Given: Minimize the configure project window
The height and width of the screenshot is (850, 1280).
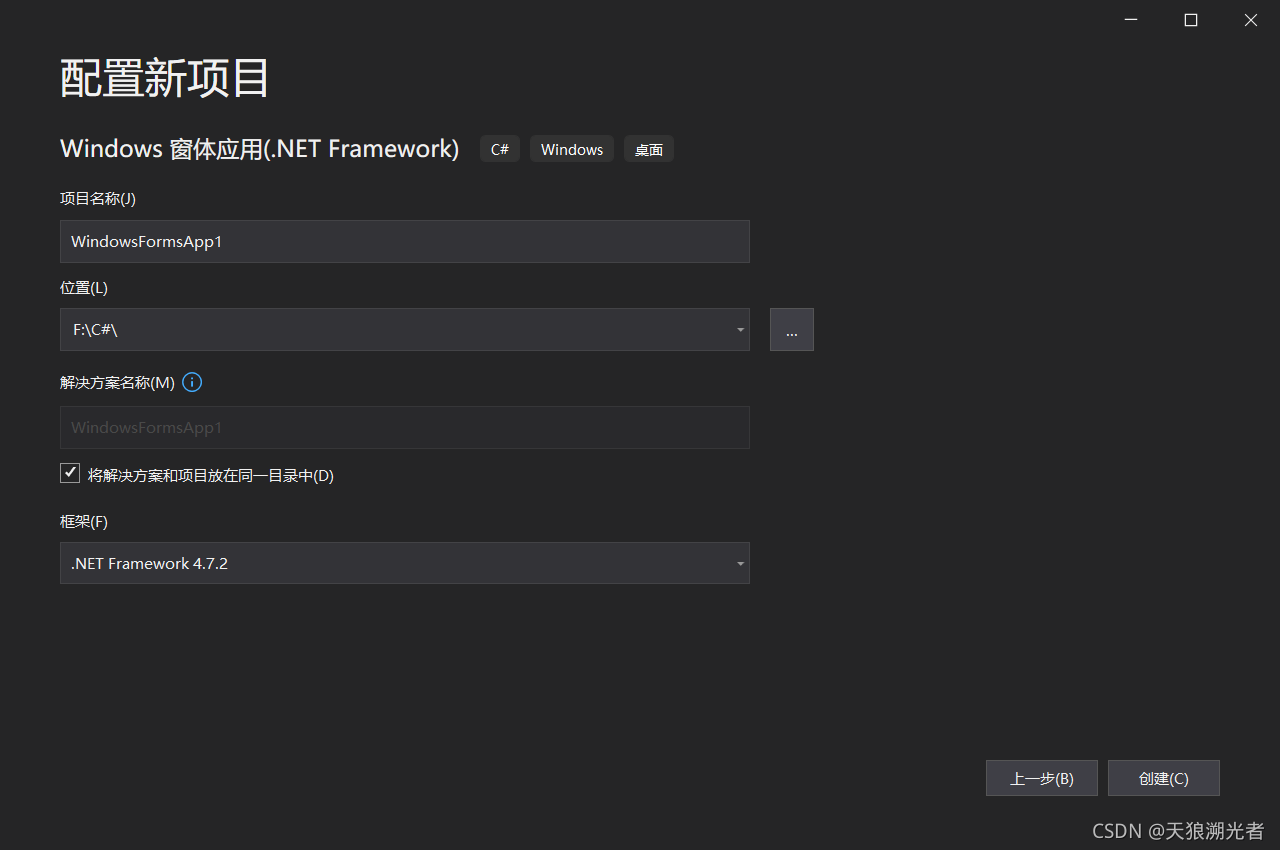Looking at the screenshot, I should pyautogui.click(x=1131, y=20).
